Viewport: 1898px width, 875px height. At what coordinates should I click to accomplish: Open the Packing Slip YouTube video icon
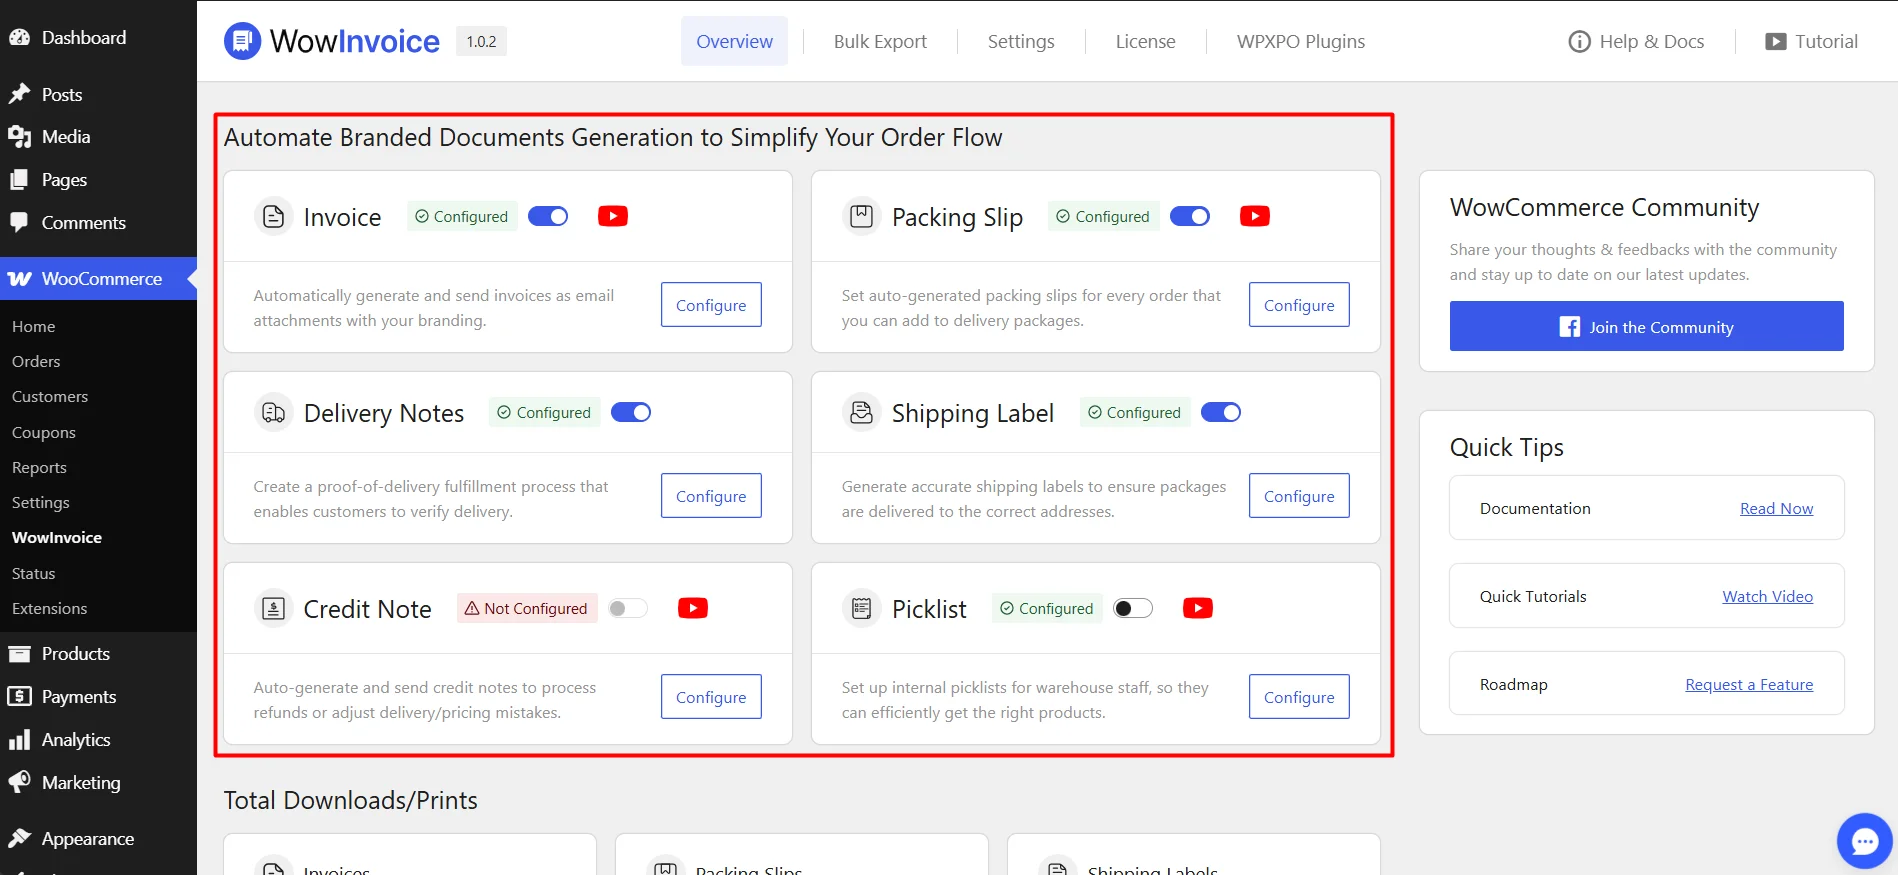pos(1255,216)
